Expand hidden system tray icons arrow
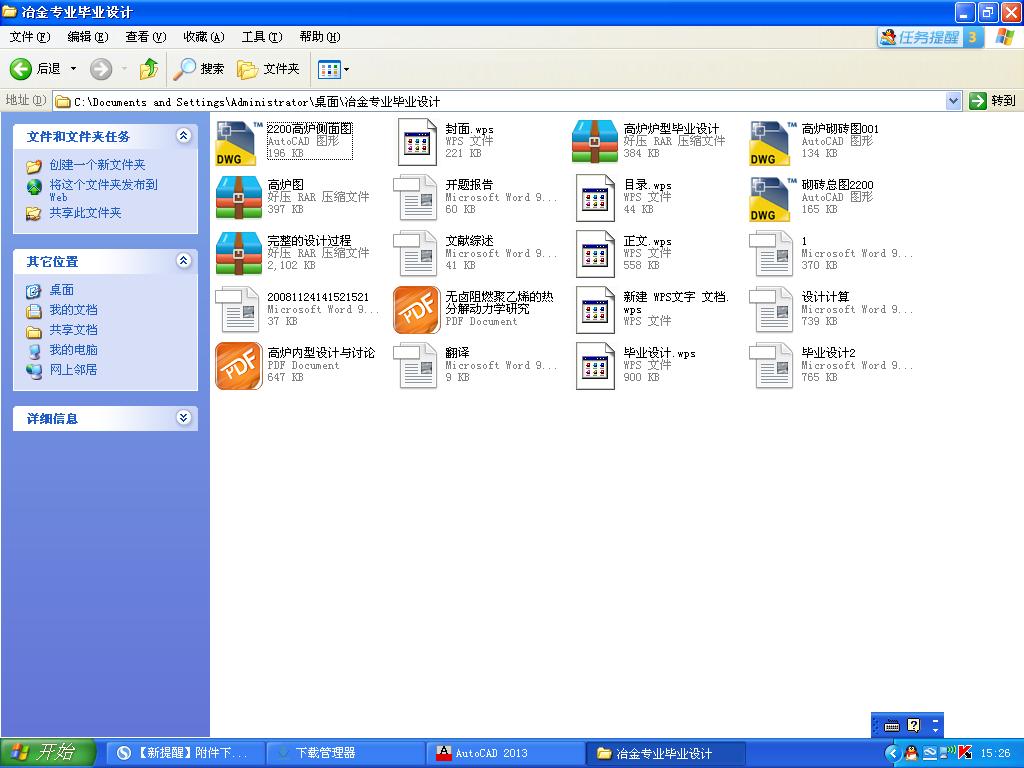Viewport: 1024px width, 768px height. coord(892,754)
